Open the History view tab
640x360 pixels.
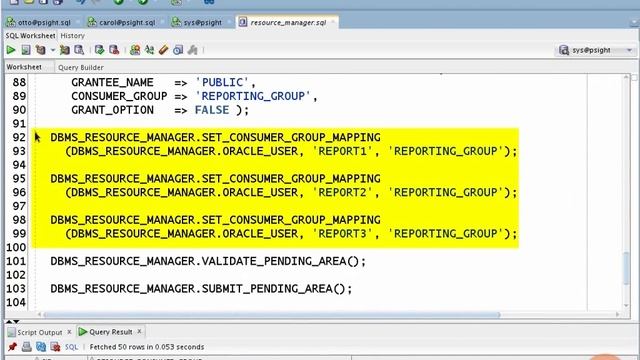pyautogui.click(x=72, y=36)
